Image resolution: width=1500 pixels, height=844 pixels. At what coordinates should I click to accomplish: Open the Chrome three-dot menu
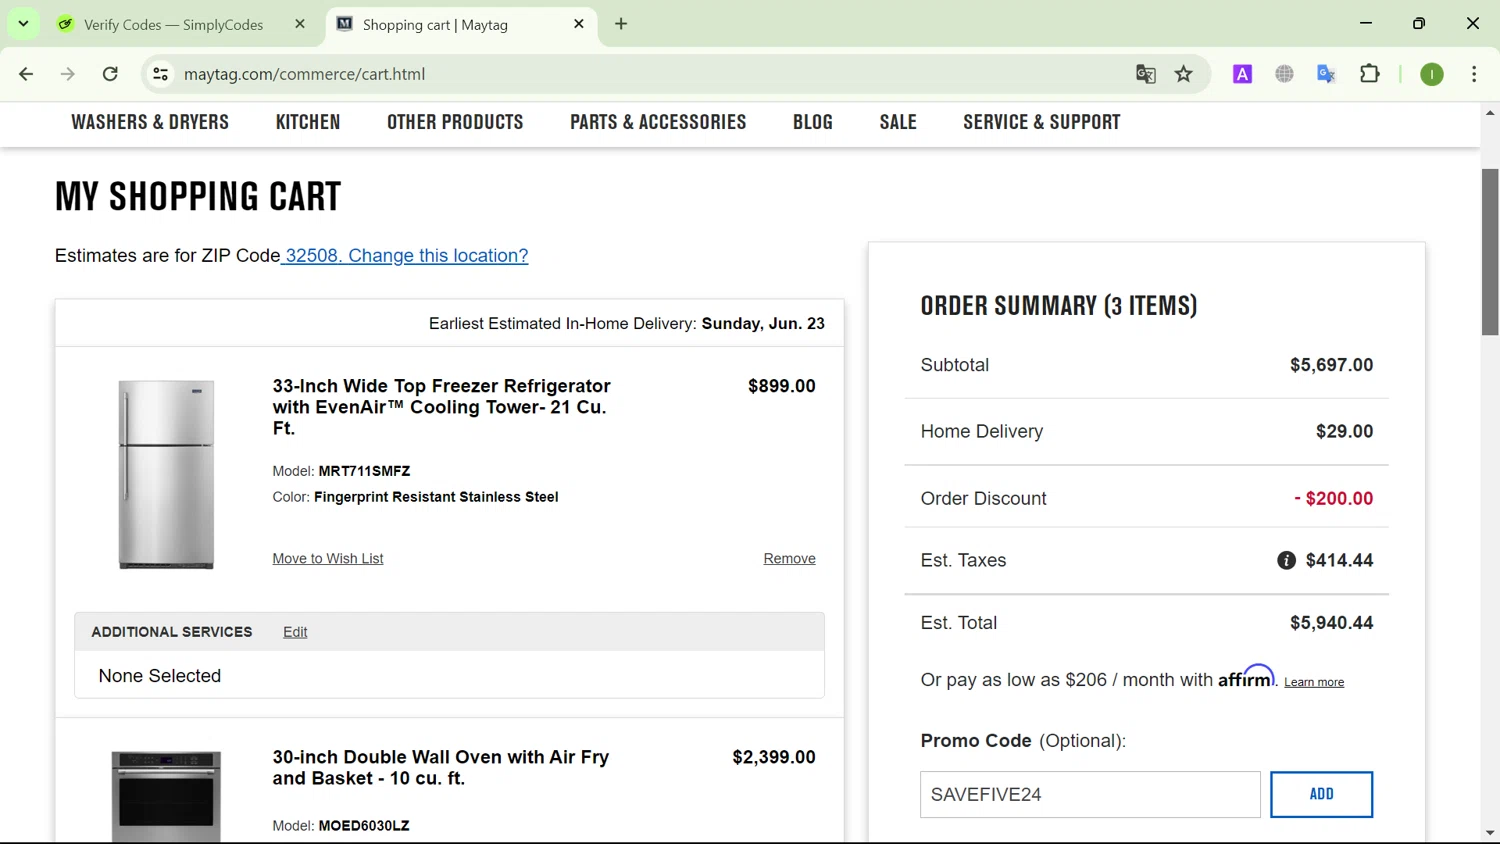[1474, 74]
